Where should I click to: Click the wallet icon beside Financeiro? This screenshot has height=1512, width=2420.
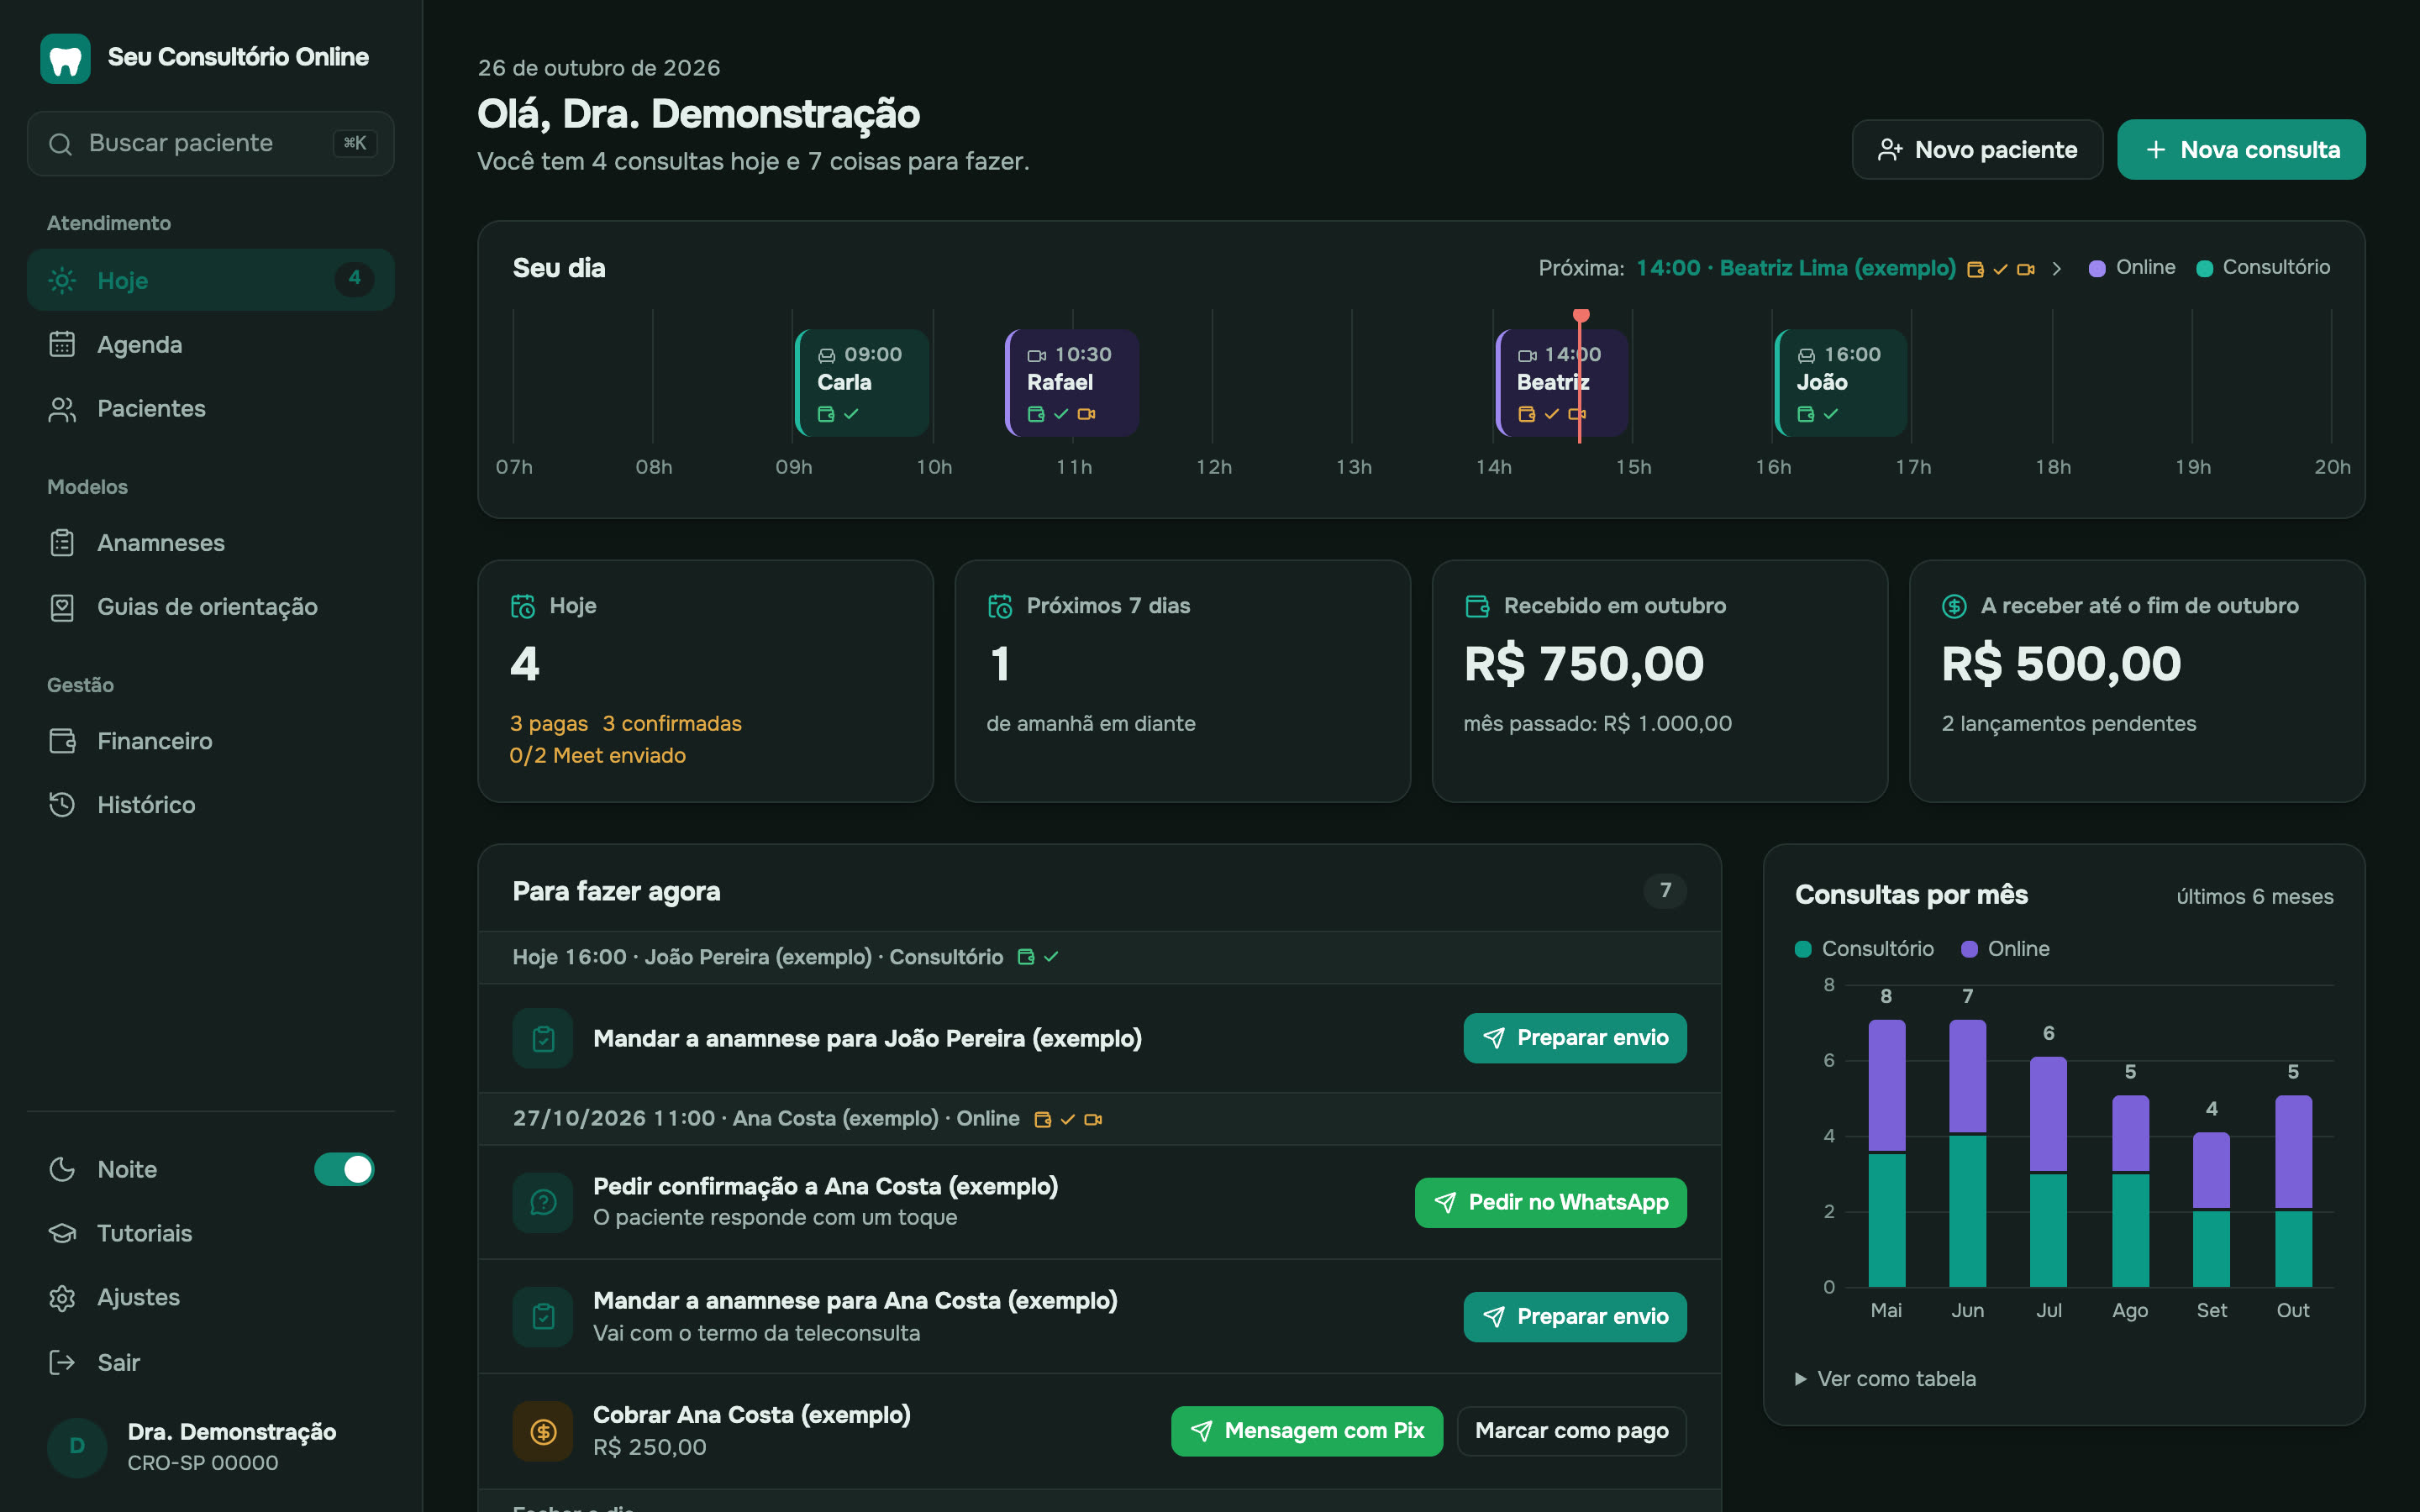(62, 741)
